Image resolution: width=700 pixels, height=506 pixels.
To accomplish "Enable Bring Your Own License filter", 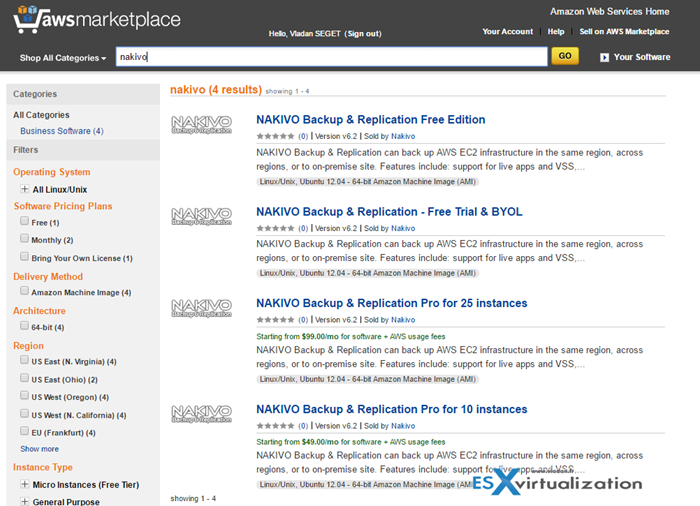I will (25, 256).
